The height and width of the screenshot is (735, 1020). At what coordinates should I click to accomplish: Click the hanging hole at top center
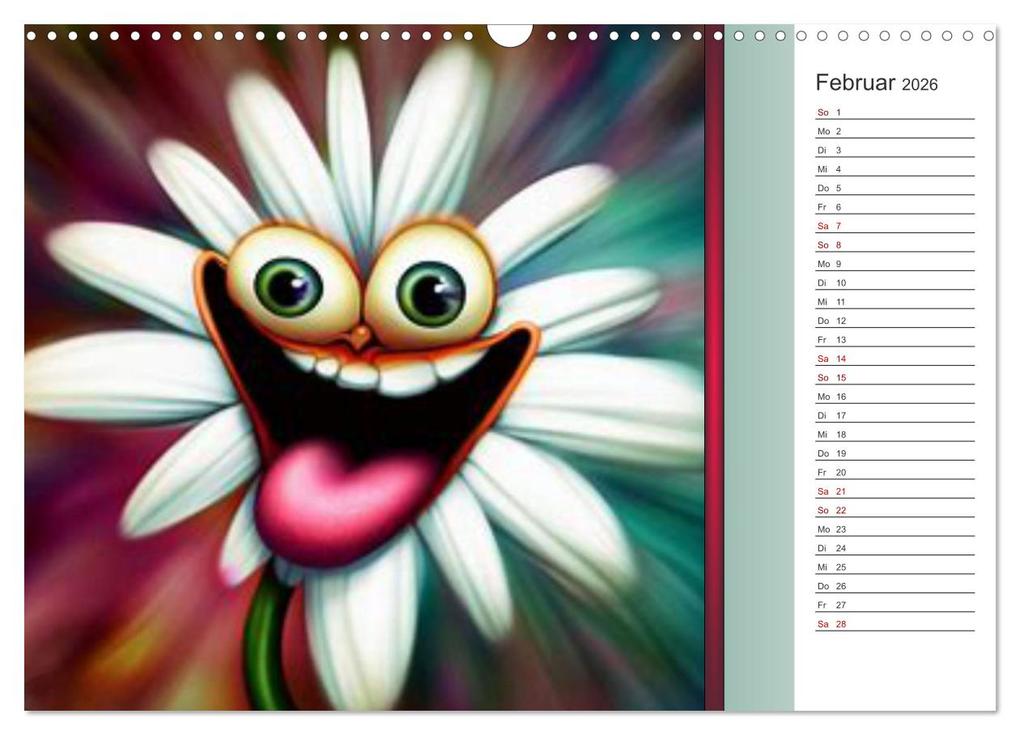point(508,30)
